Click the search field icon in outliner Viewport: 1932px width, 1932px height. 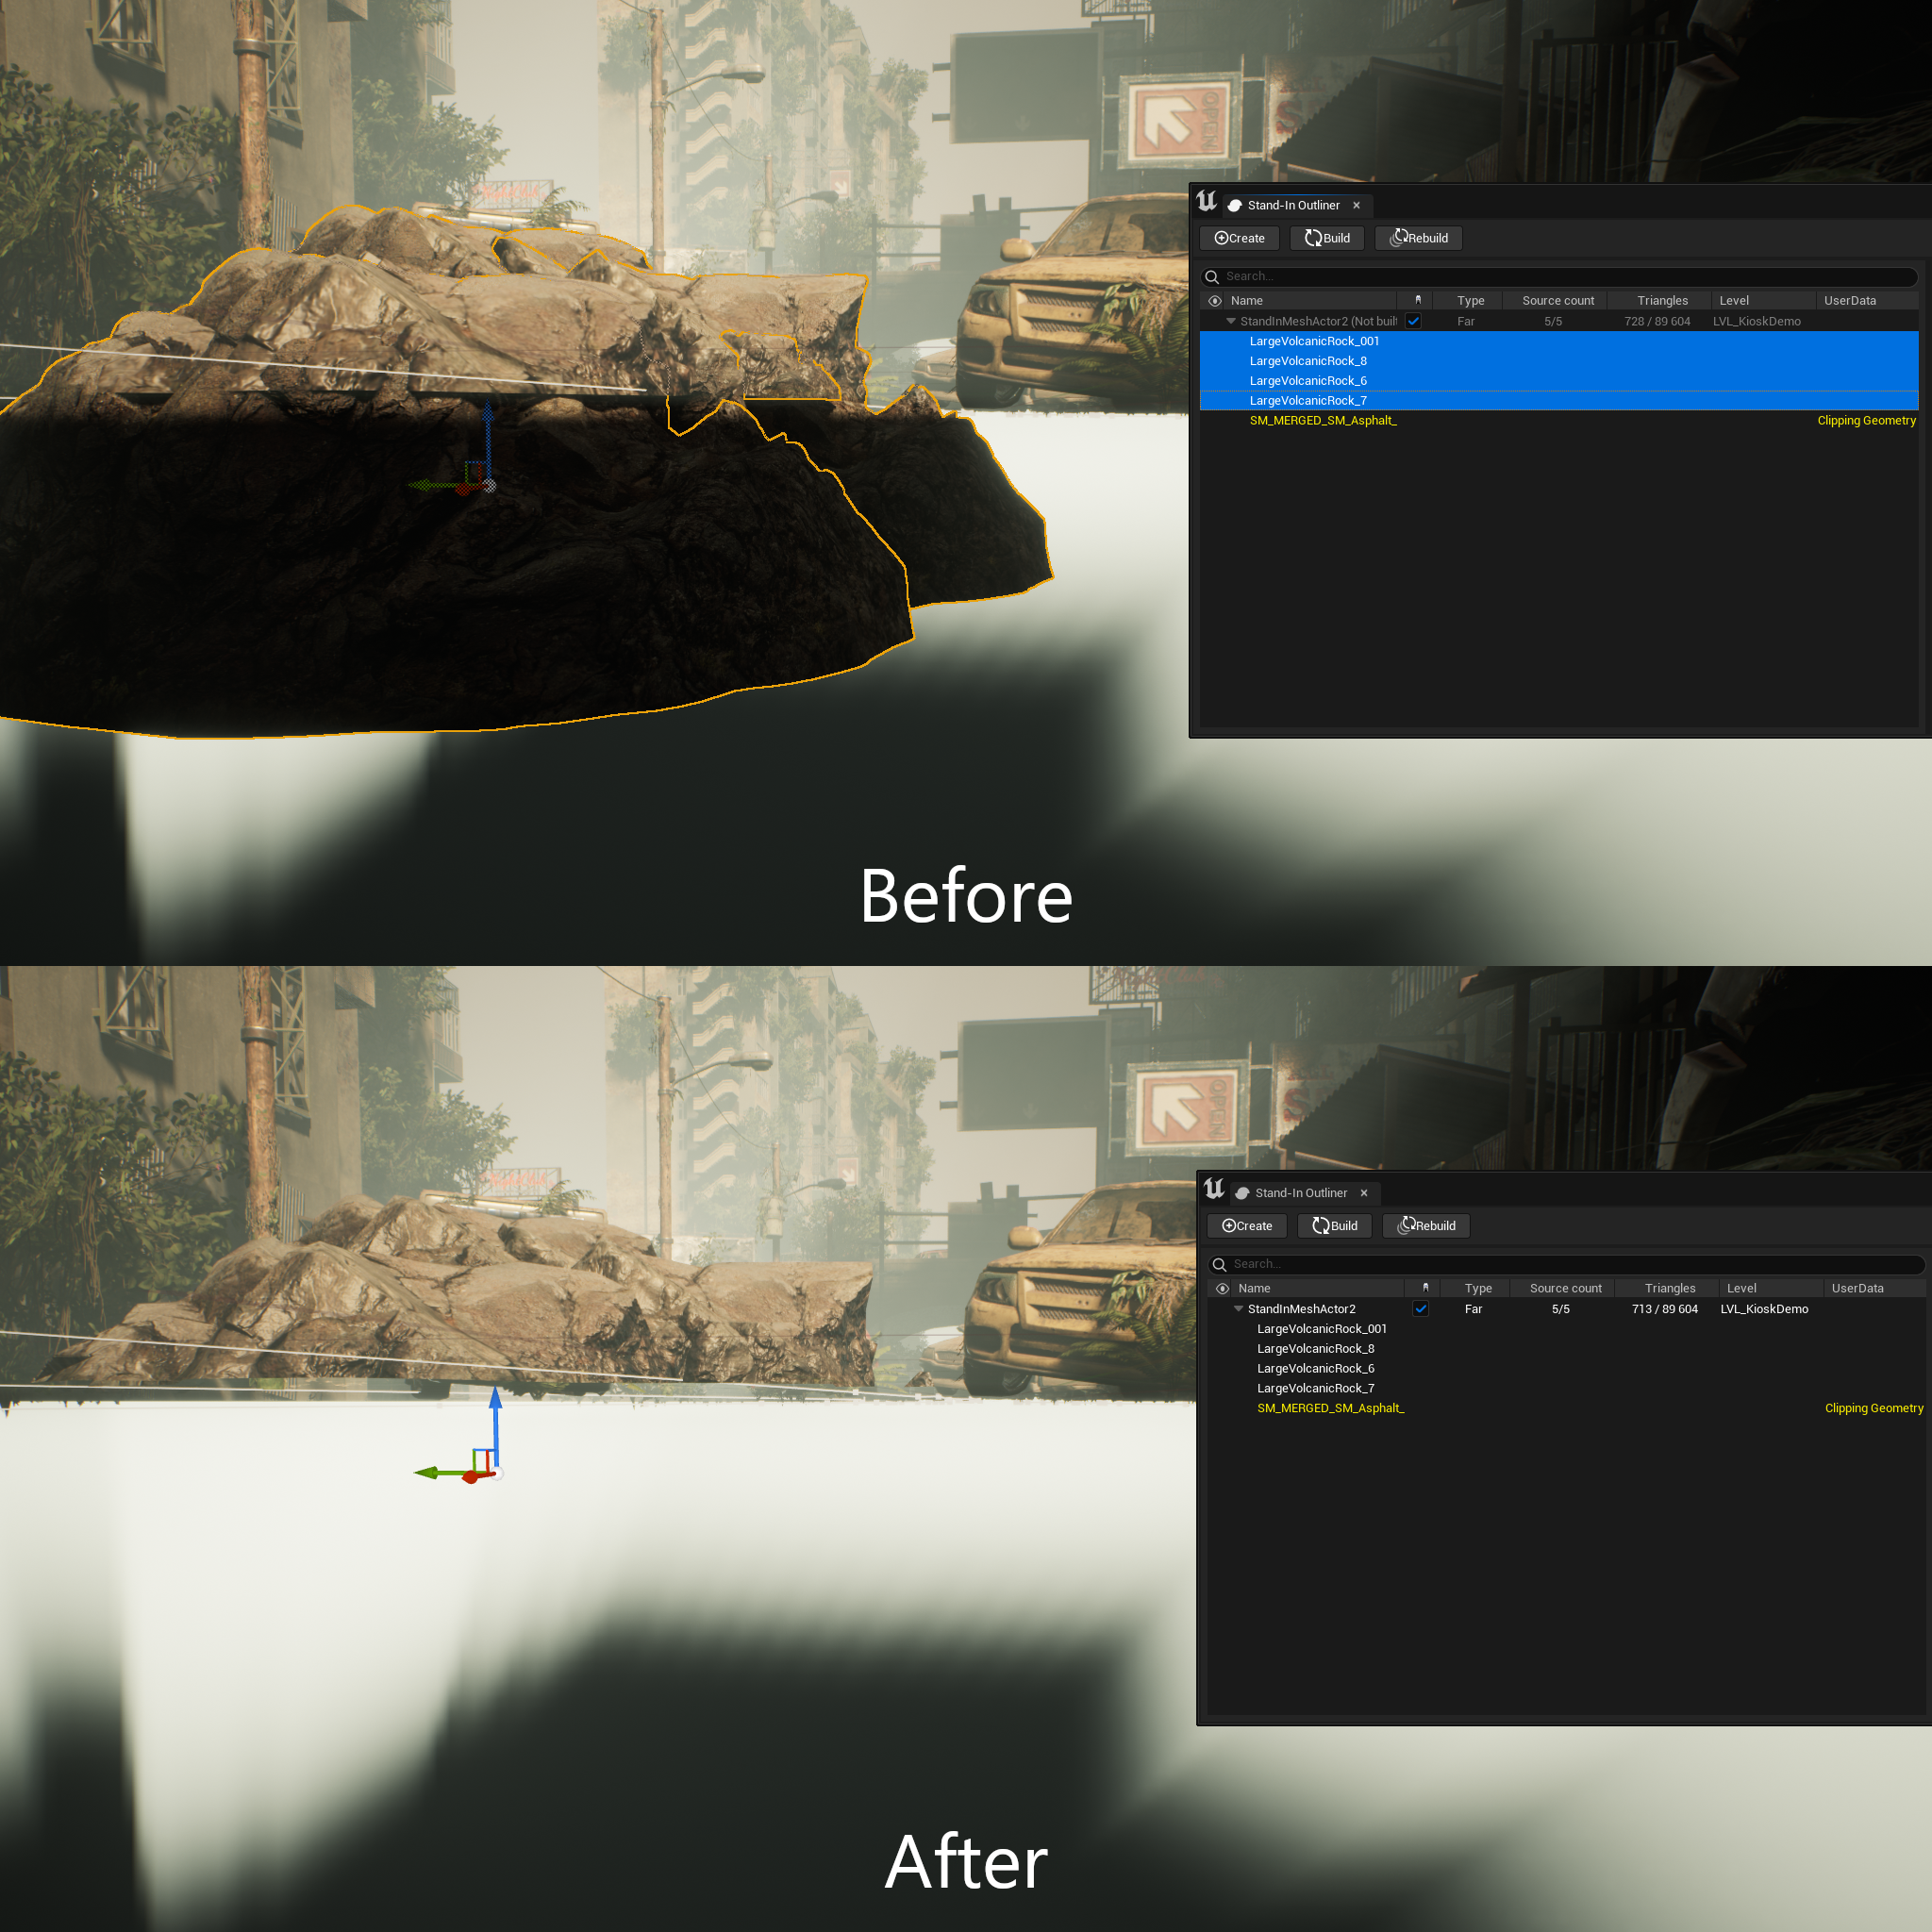pyautogui.click(x=1215, y=276)
